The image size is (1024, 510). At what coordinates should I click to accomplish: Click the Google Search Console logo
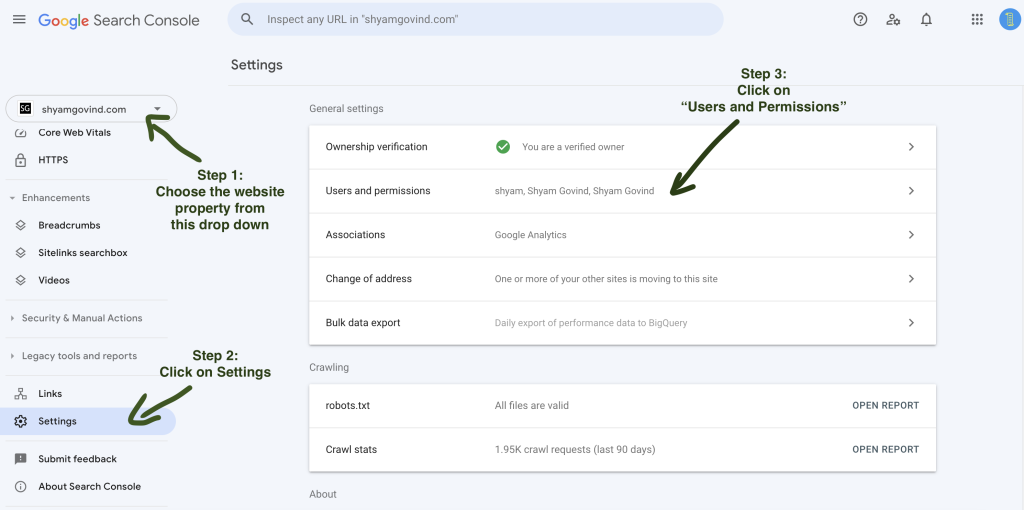tap(119, 20)
